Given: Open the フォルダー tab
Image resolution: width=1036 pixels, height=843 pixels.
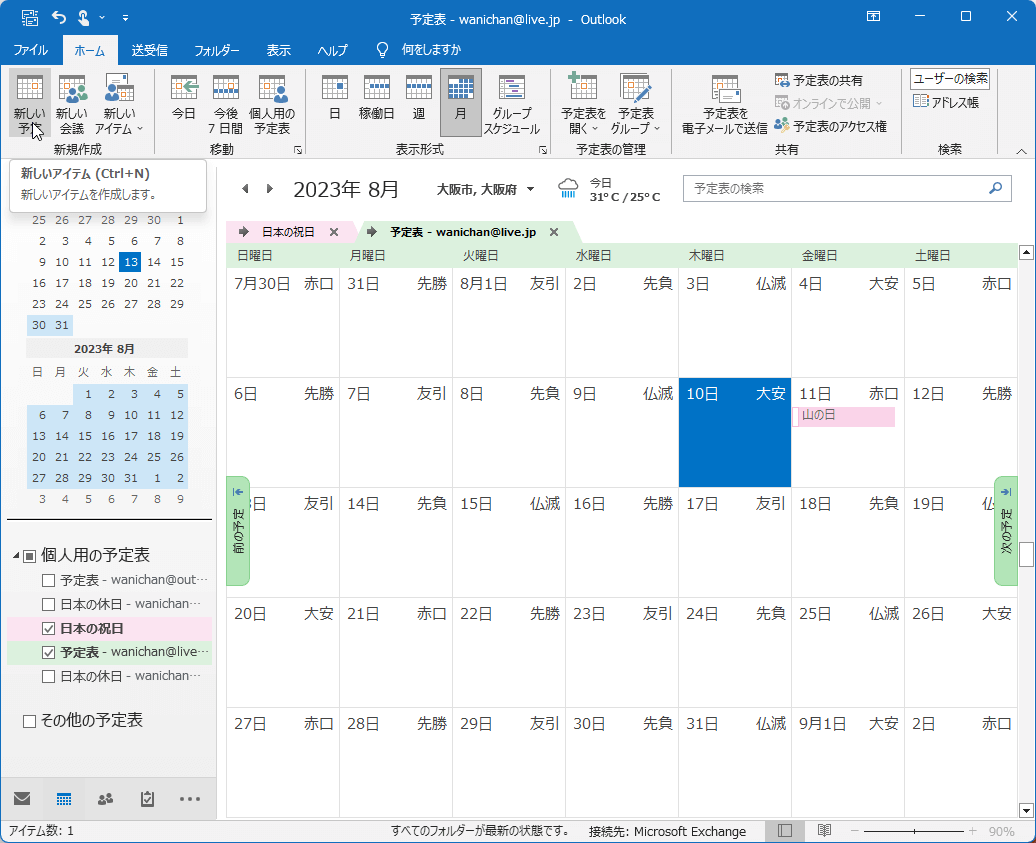Looking at the screenshot, I should (216, 50).
